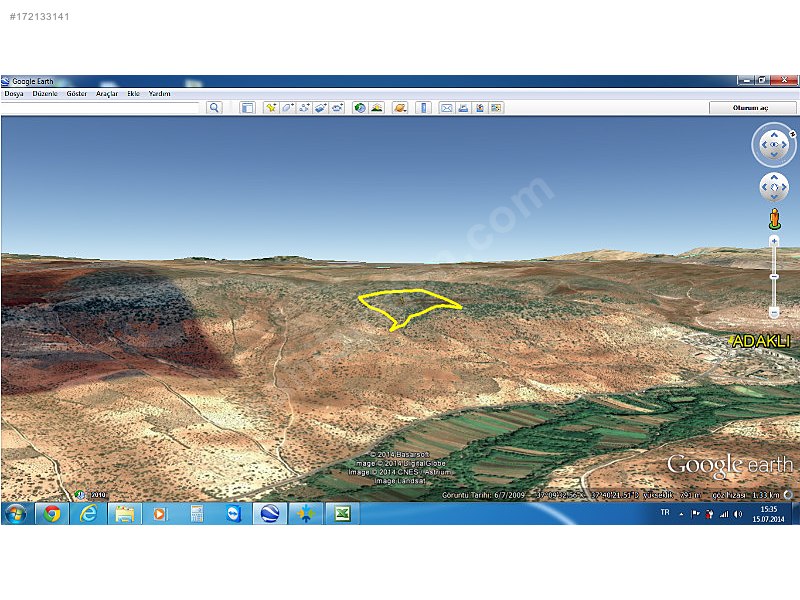Viewport: 800px width, 600px height.
Task: Click the print icon in toolbar
Action: coord(463,108)
